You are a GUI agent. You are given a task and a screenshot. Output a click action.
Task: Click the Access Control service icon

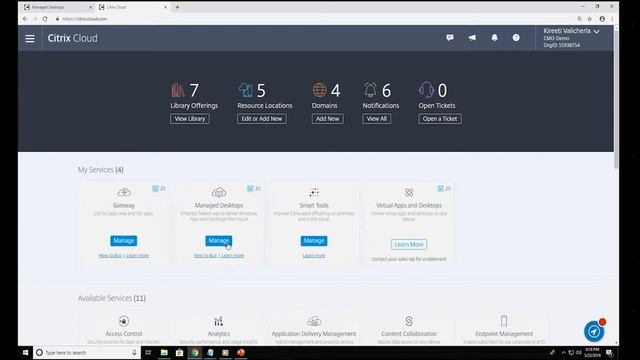(x=124, y=321)
